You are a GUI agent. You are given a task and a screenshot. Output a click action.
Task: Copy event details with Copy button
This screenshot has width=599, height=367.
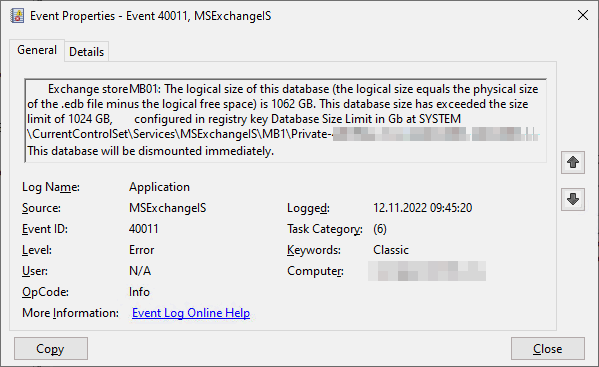pyautogui.click(x=51, y=348)
